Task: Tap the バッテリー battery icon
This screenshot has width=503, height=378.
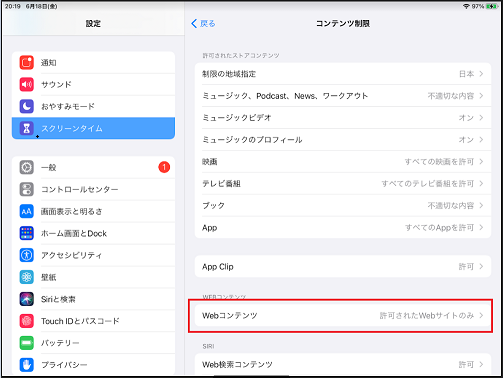Action: (27, 343)
